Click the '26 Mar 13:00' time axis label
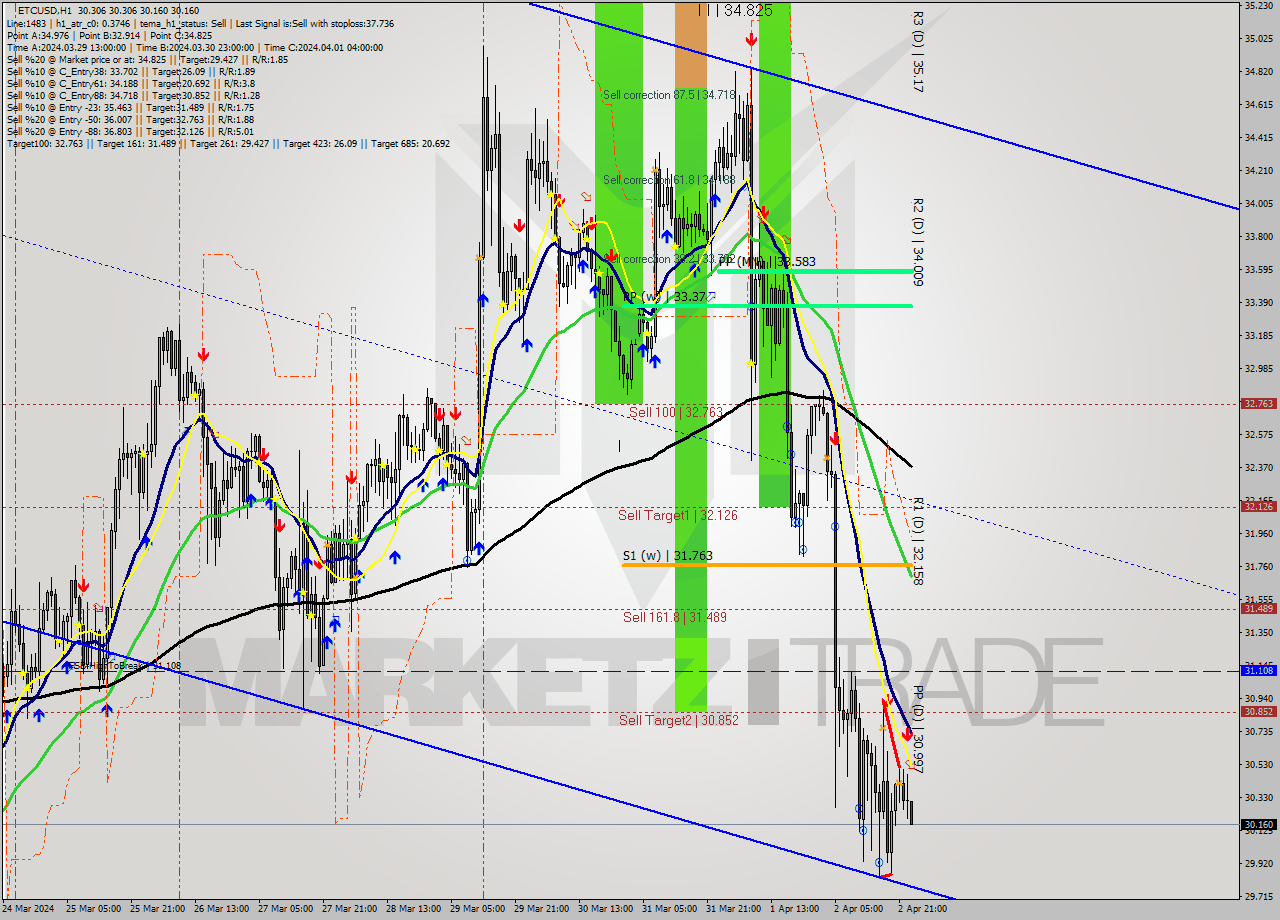This screenshot has height=920, width=1280. [222, 909]
